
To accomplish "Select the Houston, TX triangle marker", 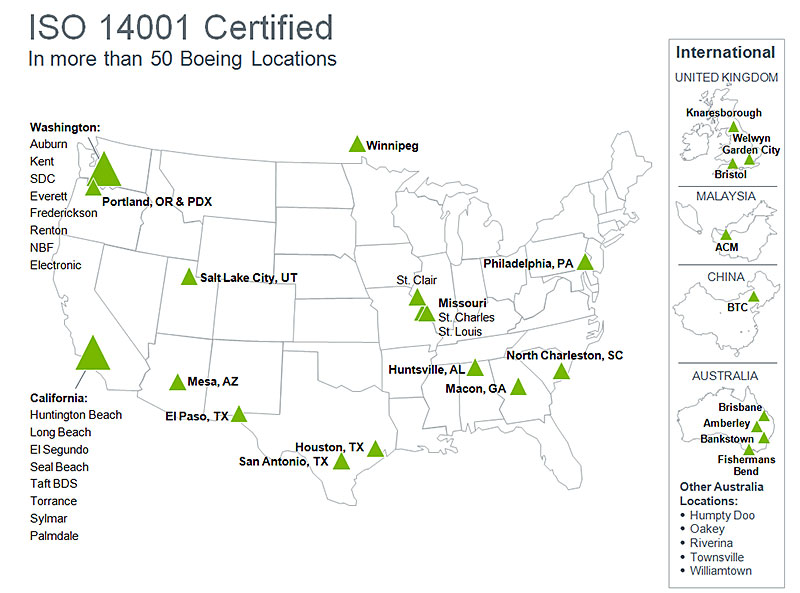I will 375,450.
